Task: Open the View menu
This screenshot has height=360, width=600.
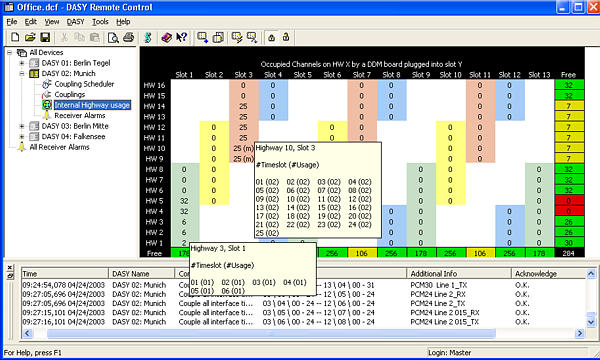Action: point(52,22)
